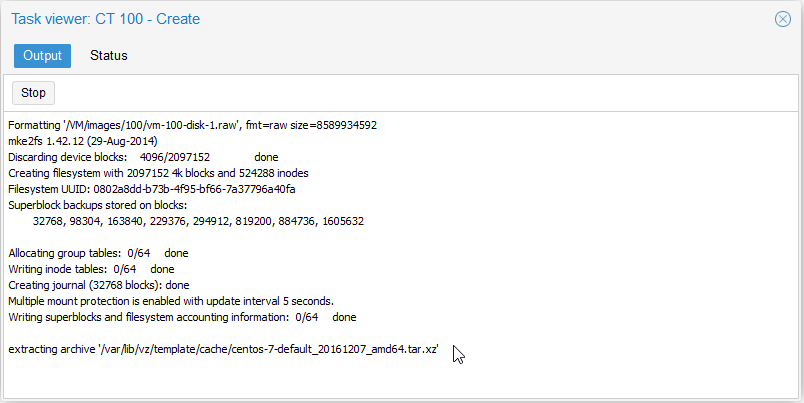This screenshot has width=804, height=403.
Task: Click the 'Task viewer: CT 100 - Create' title
Action: click(x=106, y=19)
